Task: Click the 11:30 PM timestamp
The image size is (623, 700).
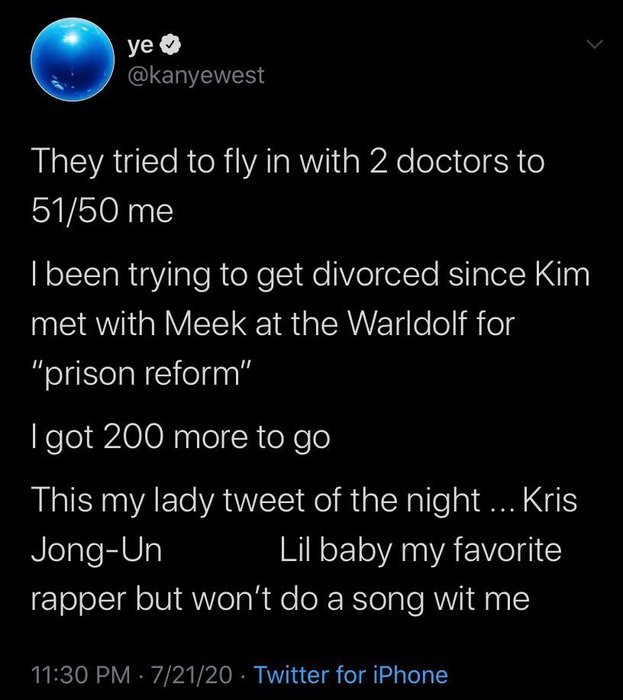Action: (68, 674)
